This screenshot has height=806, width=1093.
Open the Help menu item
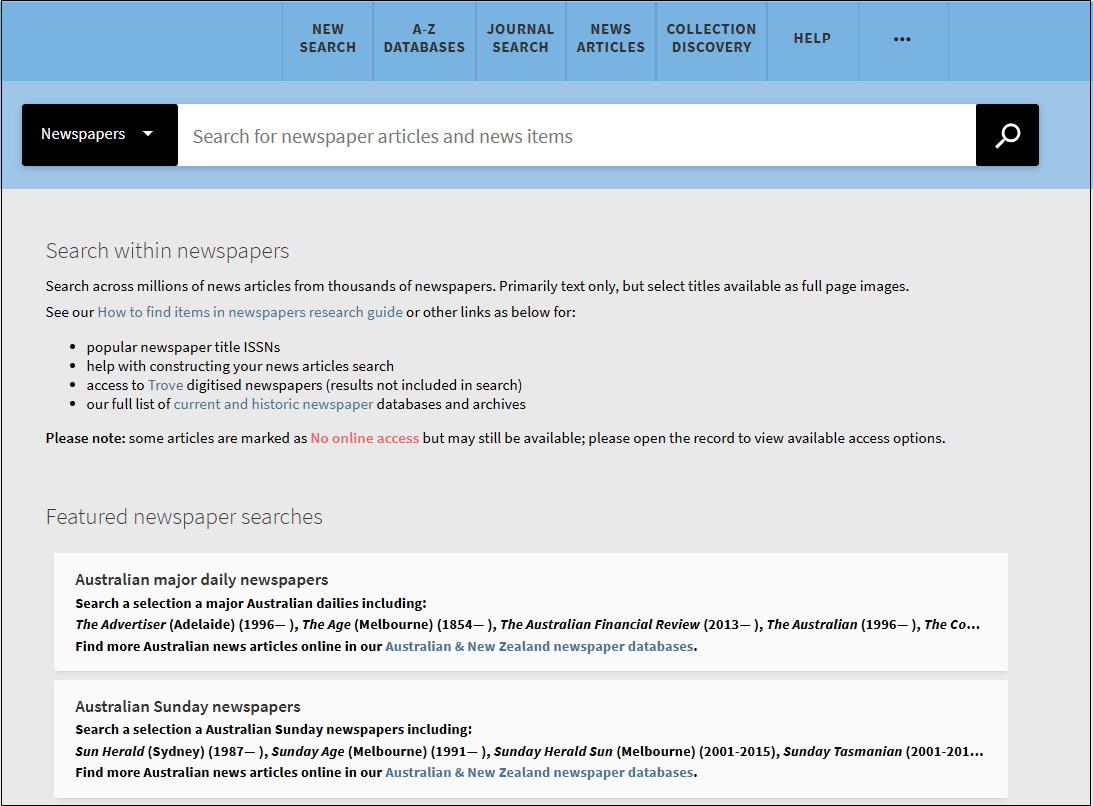(x=812, y=39)
